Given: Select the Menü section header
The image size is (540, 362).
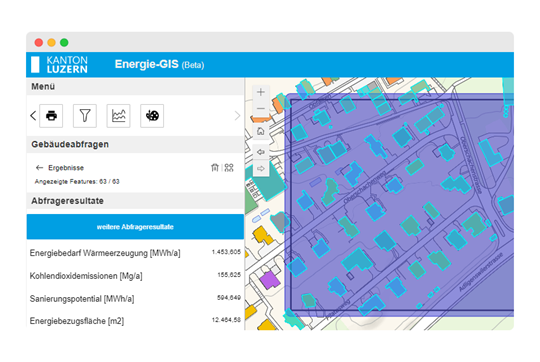Looking at the screenshot, I should coord(43,86).
